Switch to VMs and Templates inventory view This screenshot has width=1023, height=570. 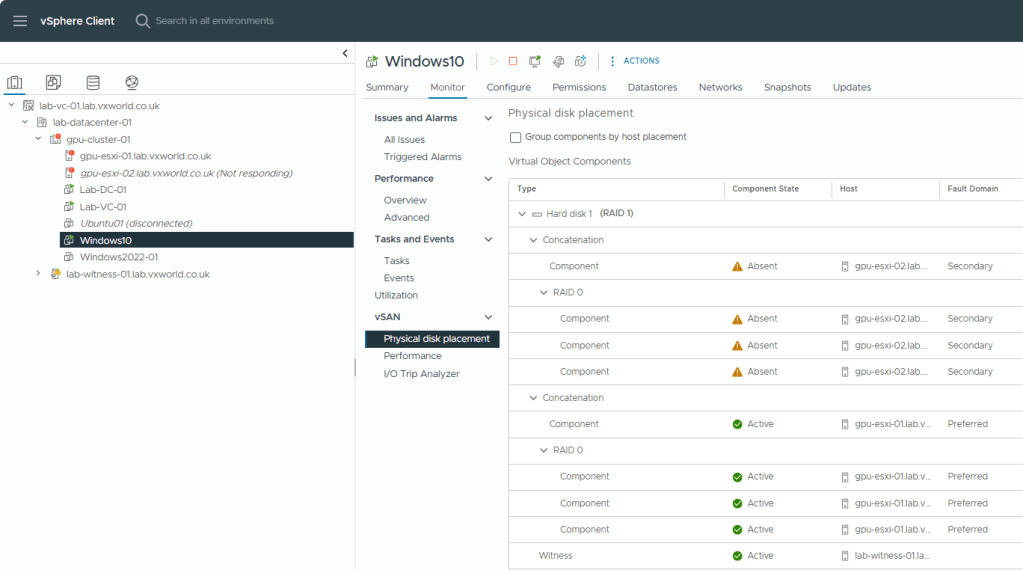click(x=53, y=82)
